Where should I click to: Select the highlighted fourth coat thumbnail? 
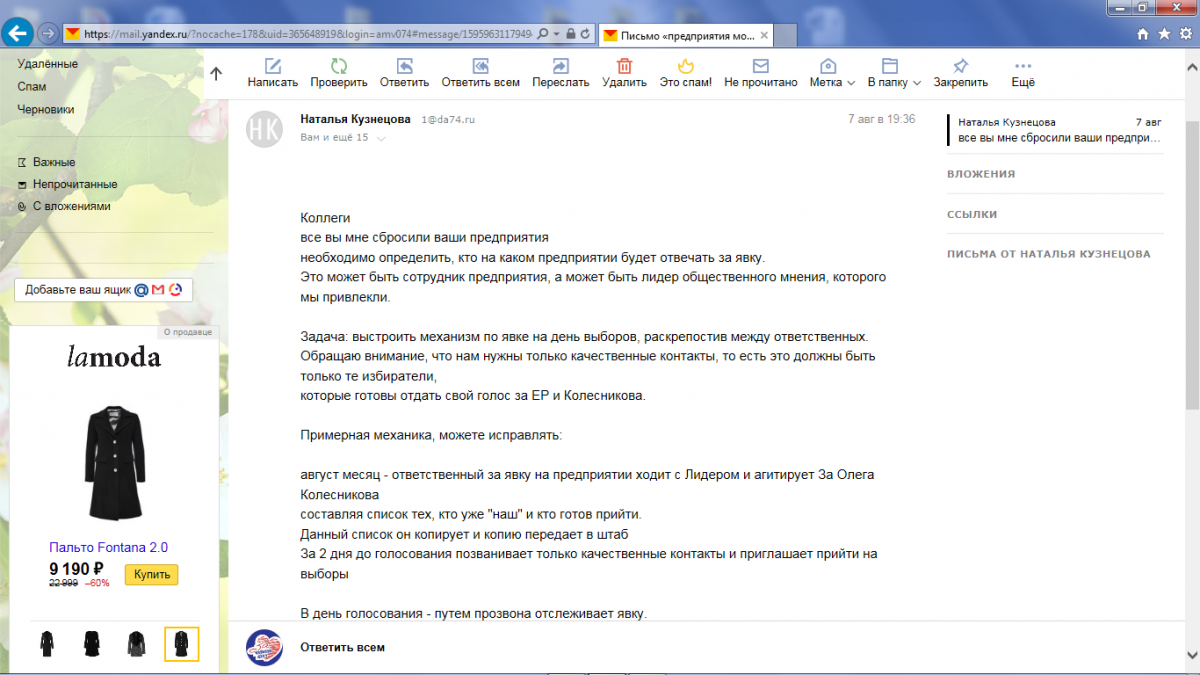tap(181, 643)
